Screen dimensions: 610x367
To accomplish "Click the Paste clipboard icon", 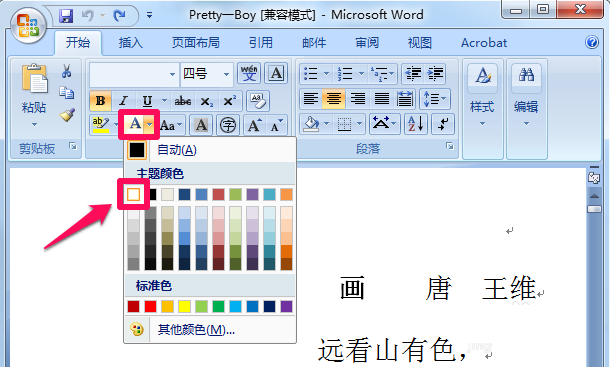I will 34,78.
